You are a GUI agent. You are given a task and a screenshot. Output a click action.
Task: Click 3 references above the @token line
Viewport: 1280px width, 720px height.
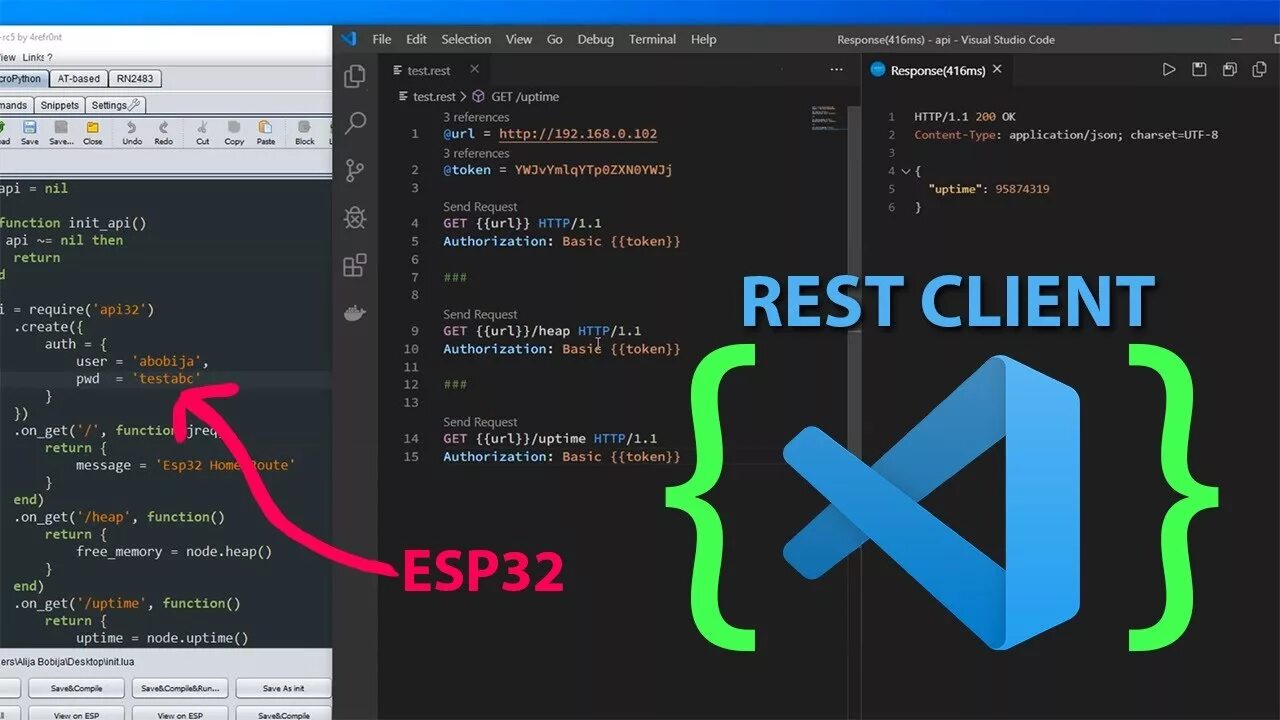pyautogui.click(x=476, y=153)
